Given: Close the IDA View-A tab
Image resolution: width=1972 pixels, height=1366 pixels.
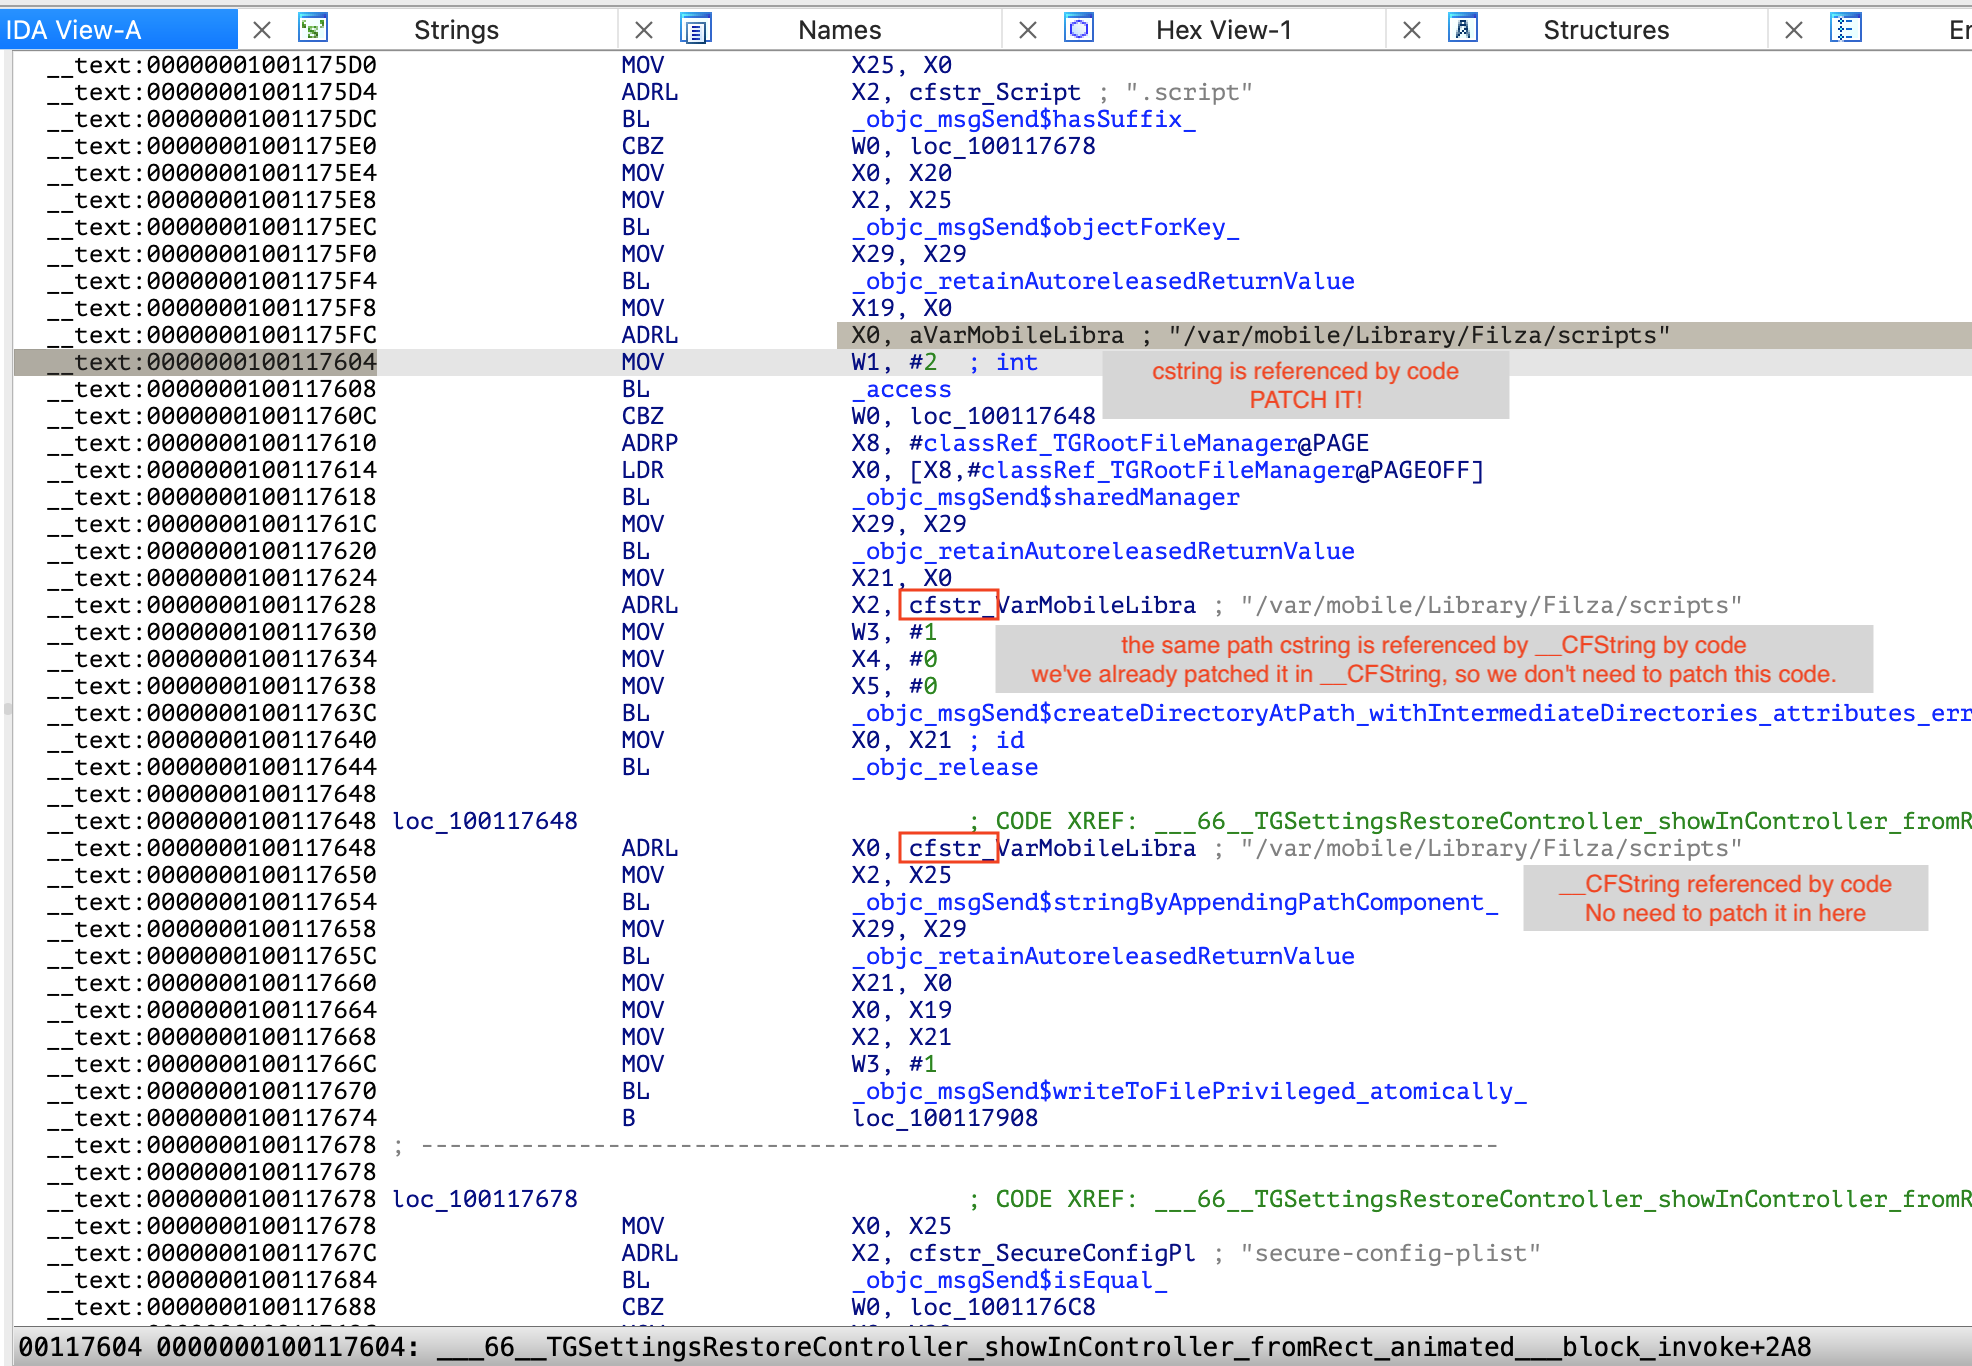Looking at the screenshot, I should 262,30.
